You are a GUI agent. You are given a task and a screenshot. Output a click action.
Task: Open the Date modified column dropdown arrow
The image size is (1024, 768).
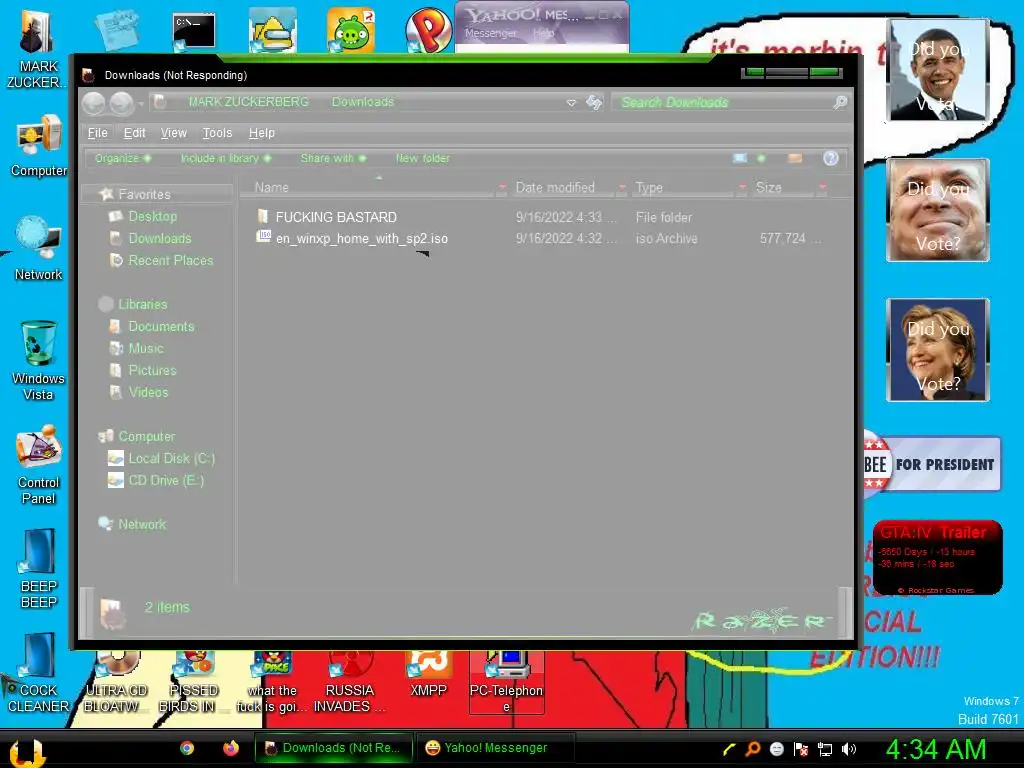(x=622, y=187)
